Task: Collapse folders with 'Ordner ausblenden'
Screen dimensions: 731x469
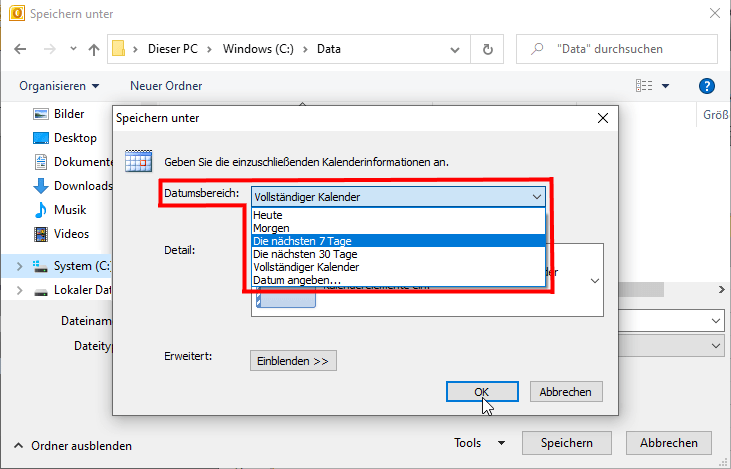Action: [x=72, y=446]
